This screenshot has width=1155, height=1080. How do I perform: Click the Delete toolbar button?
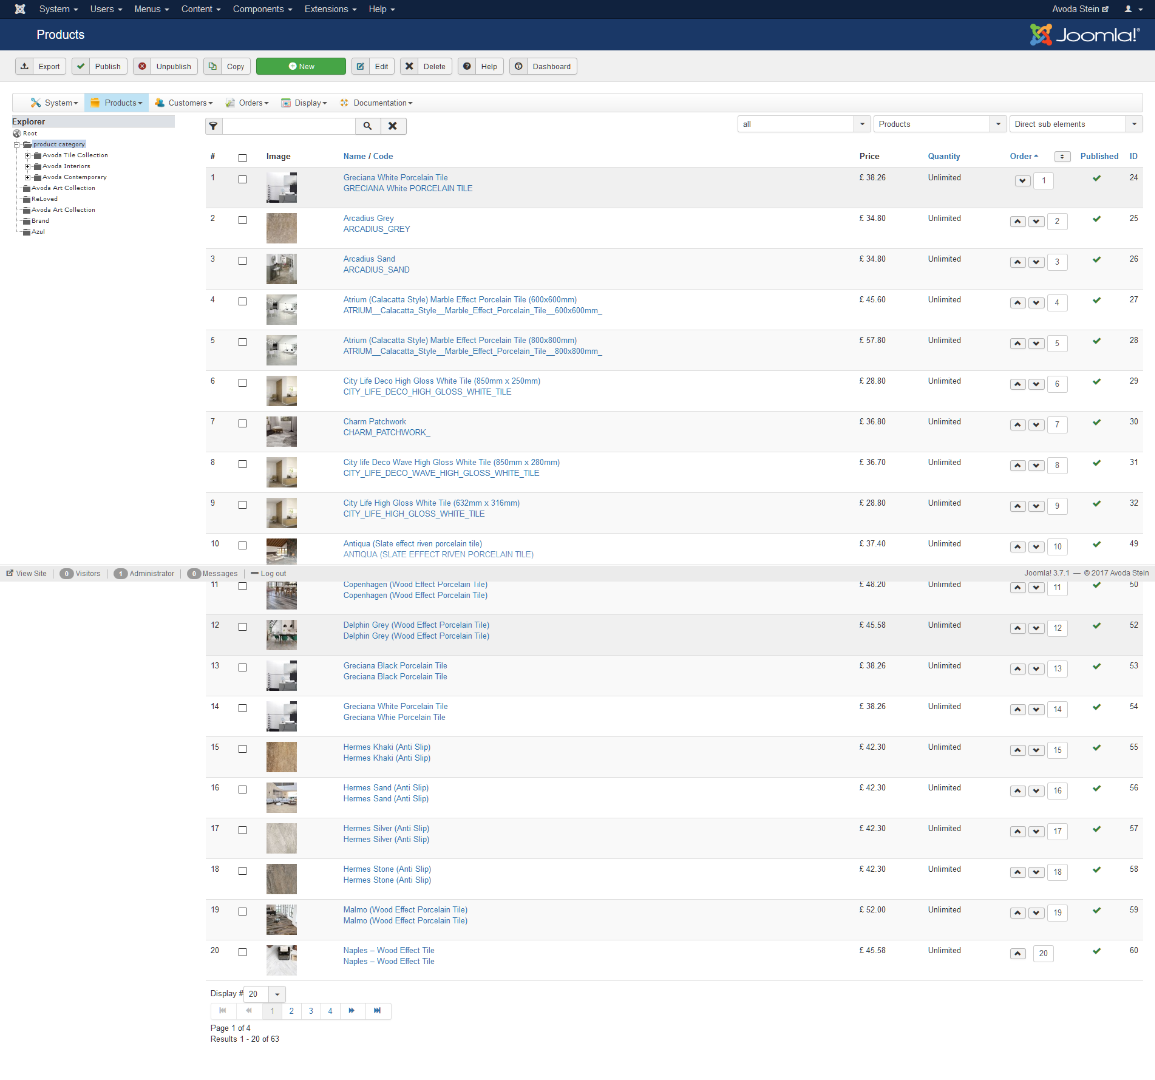pyautogui.click(x=426, y=66)
